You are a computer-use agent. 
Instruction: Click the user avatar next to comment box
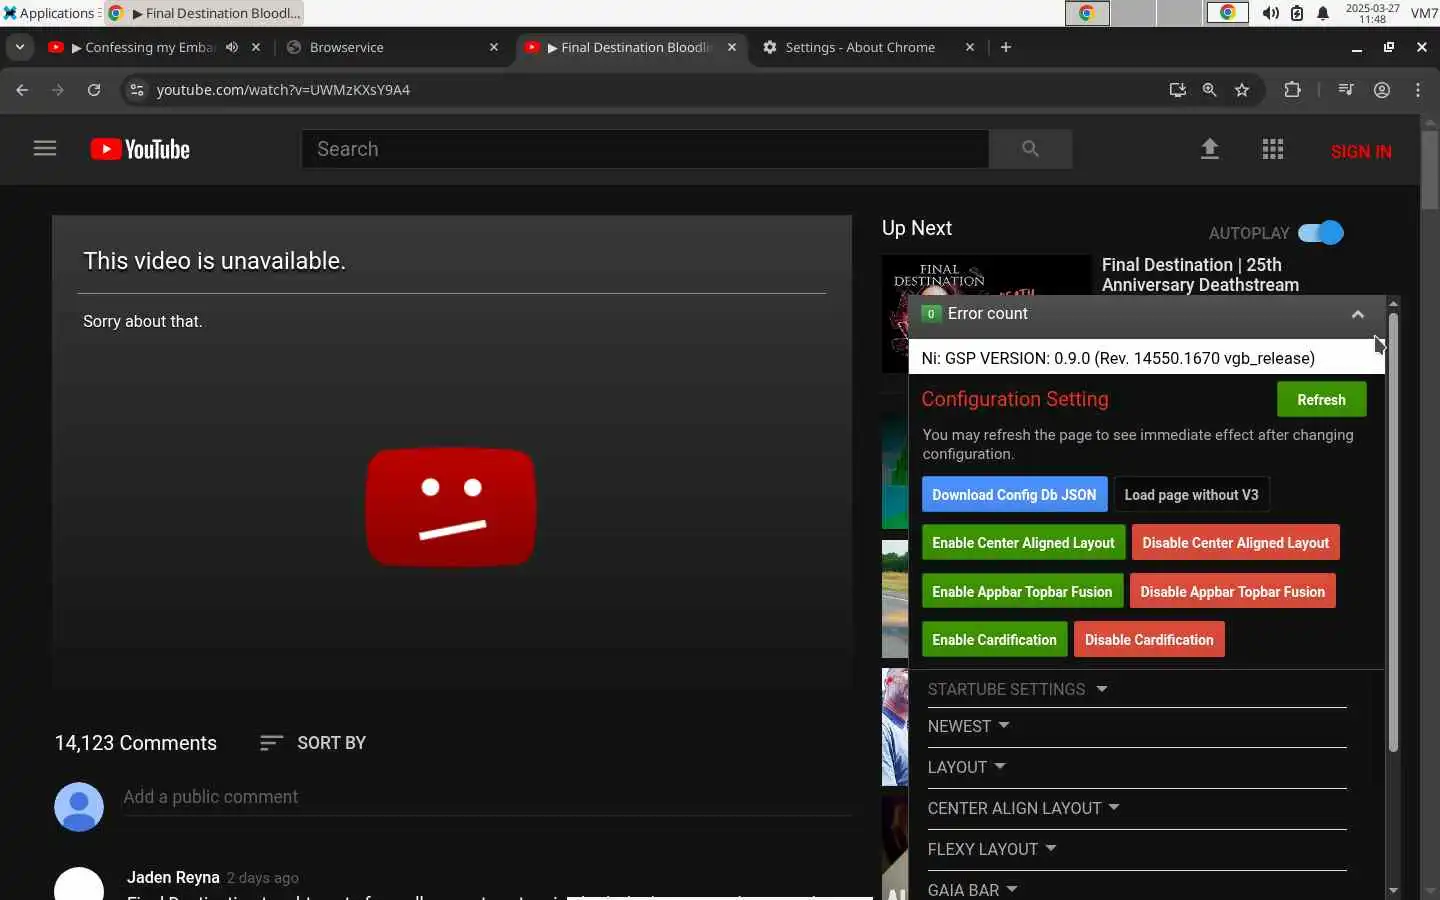pos(79,807)
